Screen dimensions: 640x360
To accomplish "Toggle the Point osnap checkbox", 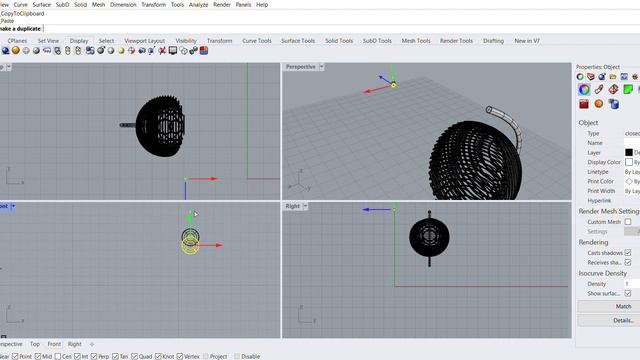I will 15,356.
